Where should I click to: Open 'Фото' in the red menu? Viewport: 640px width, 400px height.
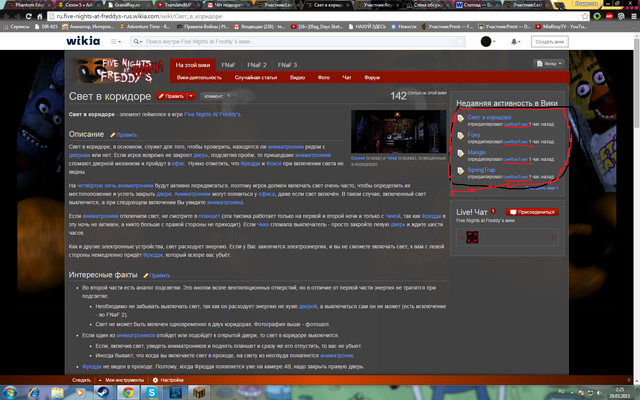click(324, 77)
